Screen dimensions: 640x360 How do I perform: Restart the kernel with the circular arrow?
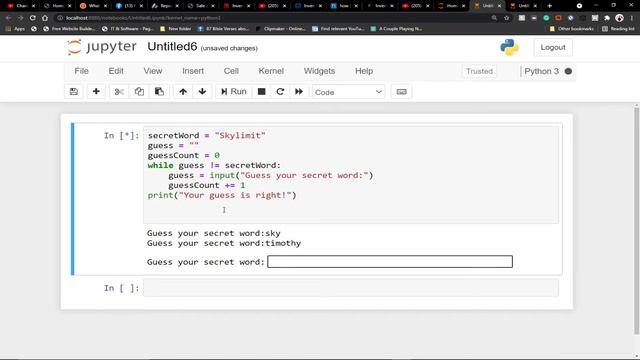pos(280,92)
